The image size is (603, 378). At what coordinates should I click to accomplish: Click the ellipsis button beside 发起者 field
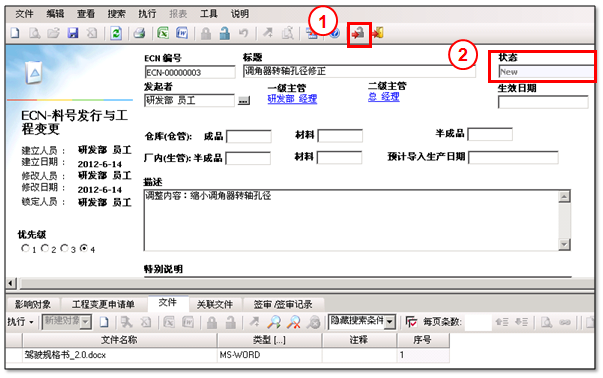click(x=243, y=101)
